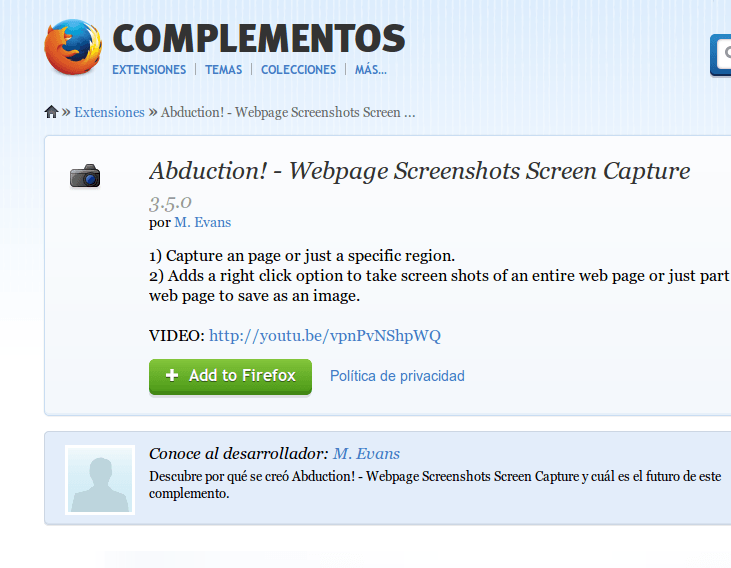731x568 pixels.
Task: Click the developer avatar thumbnail
Action: pos(100,480)
